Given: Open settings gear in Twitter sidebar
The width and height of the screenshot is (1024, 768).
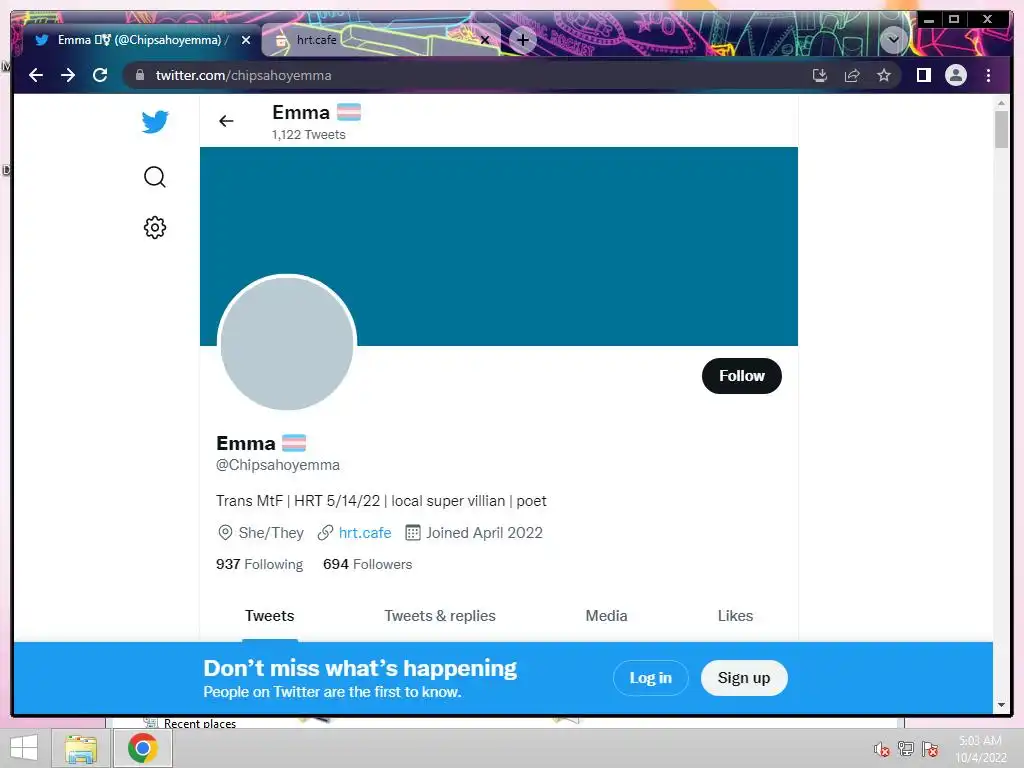Looking at the screenshot, I should [x=155, y=228].
